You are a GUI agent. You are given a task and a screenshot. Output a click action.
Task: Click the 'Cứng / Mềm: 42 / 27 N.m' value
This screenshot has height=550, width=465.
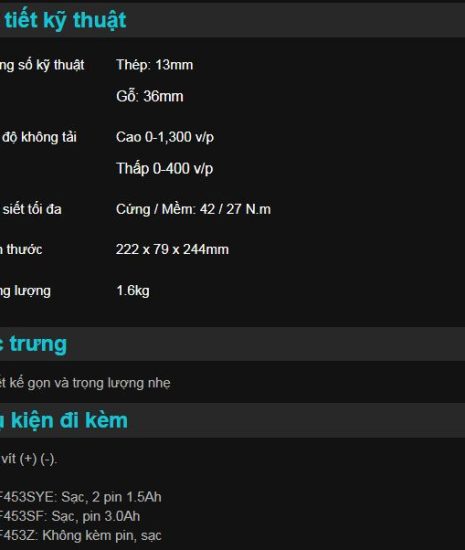(193, 209)
